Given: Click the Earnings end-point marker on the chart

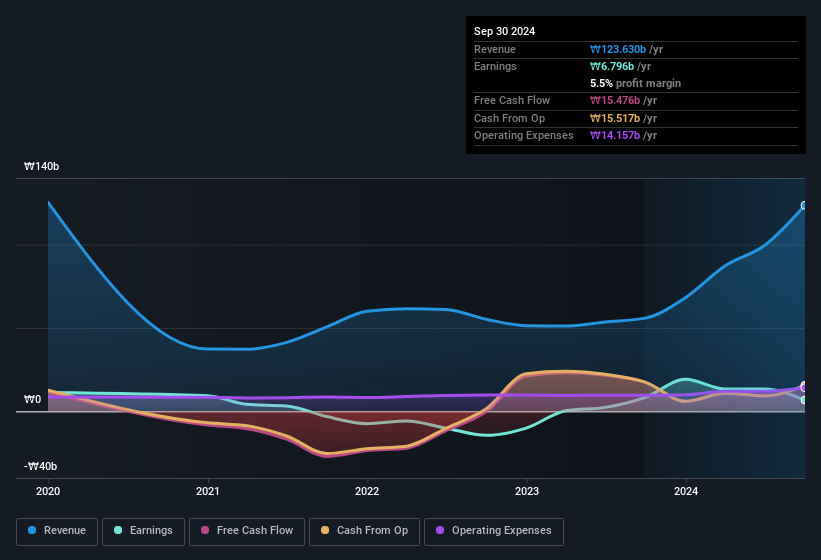Looking at the screenshot, I should click(x=804, y=400).
